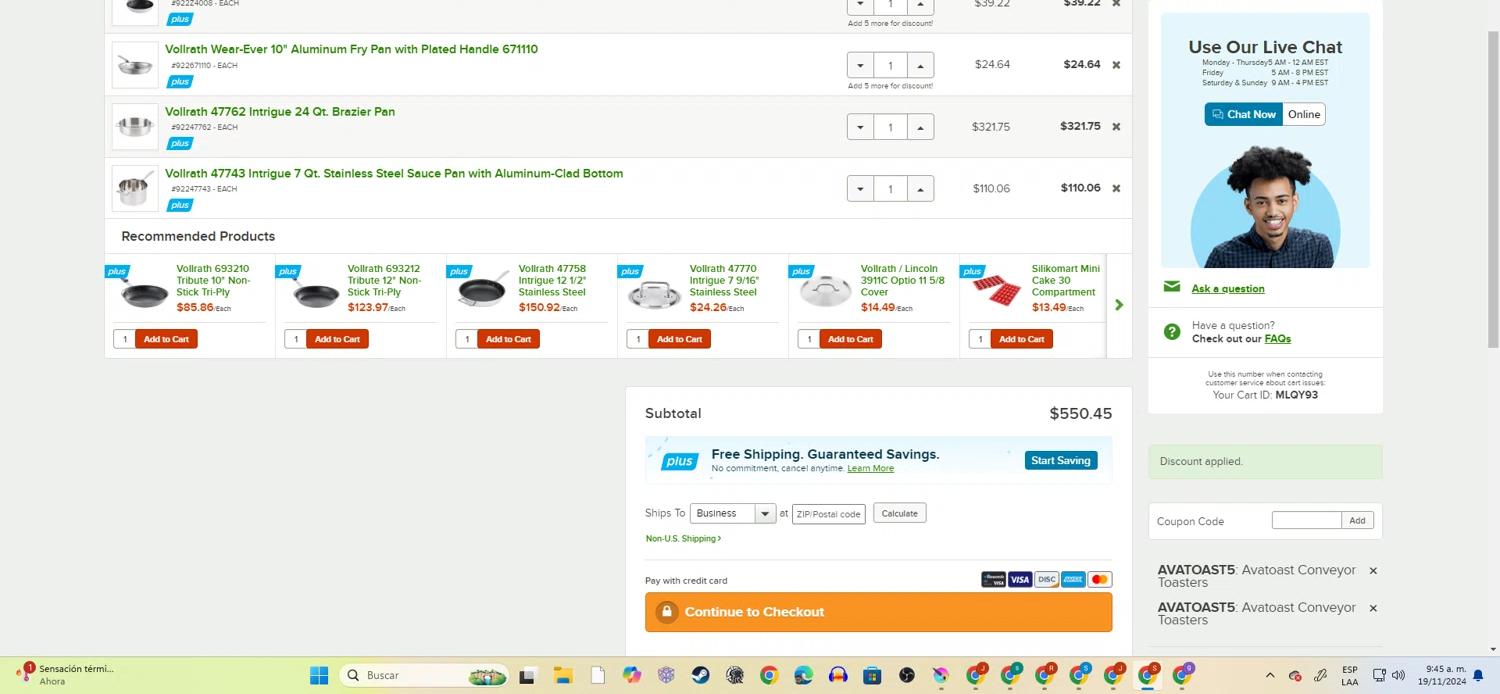Add Vollrath / Lincoln 3911C Cover to cart
Viewport: 1500px width, 694px height.
[850, 339]
